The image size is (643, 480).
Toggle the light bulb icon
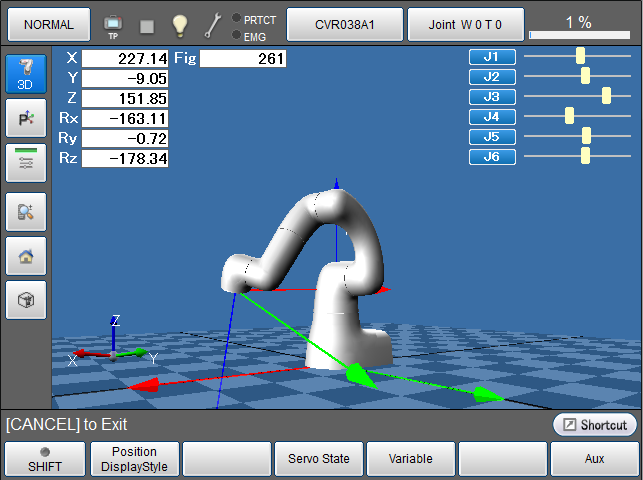(x=179, y=23)
